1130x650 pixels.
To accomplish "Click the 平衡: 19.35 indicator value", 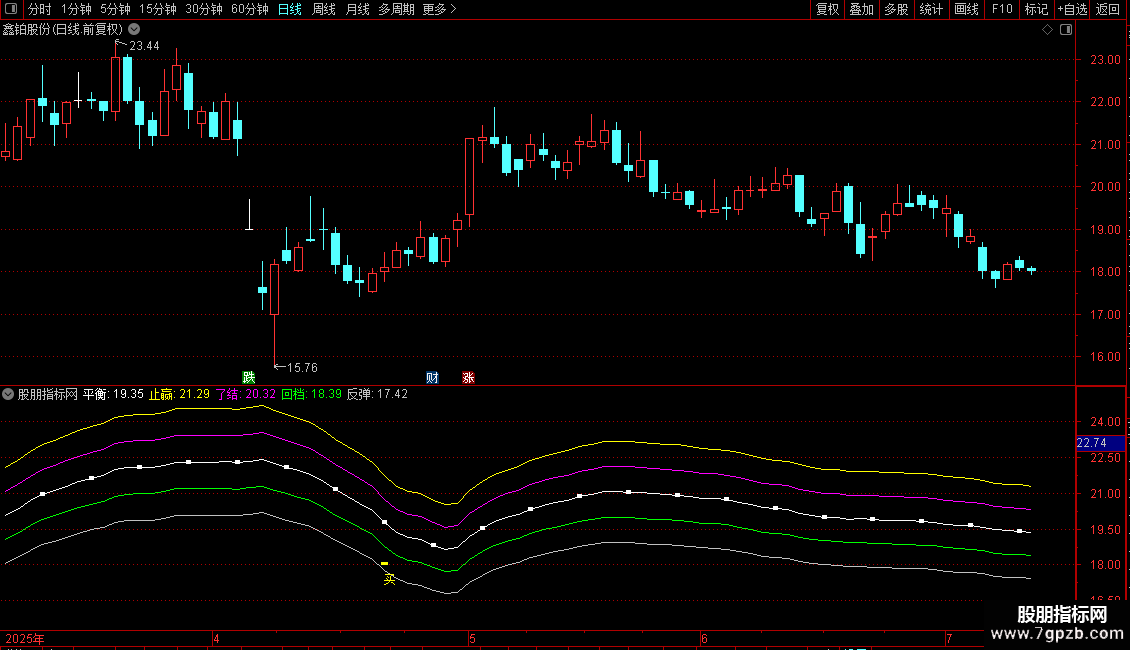I will tap(113, 394).
